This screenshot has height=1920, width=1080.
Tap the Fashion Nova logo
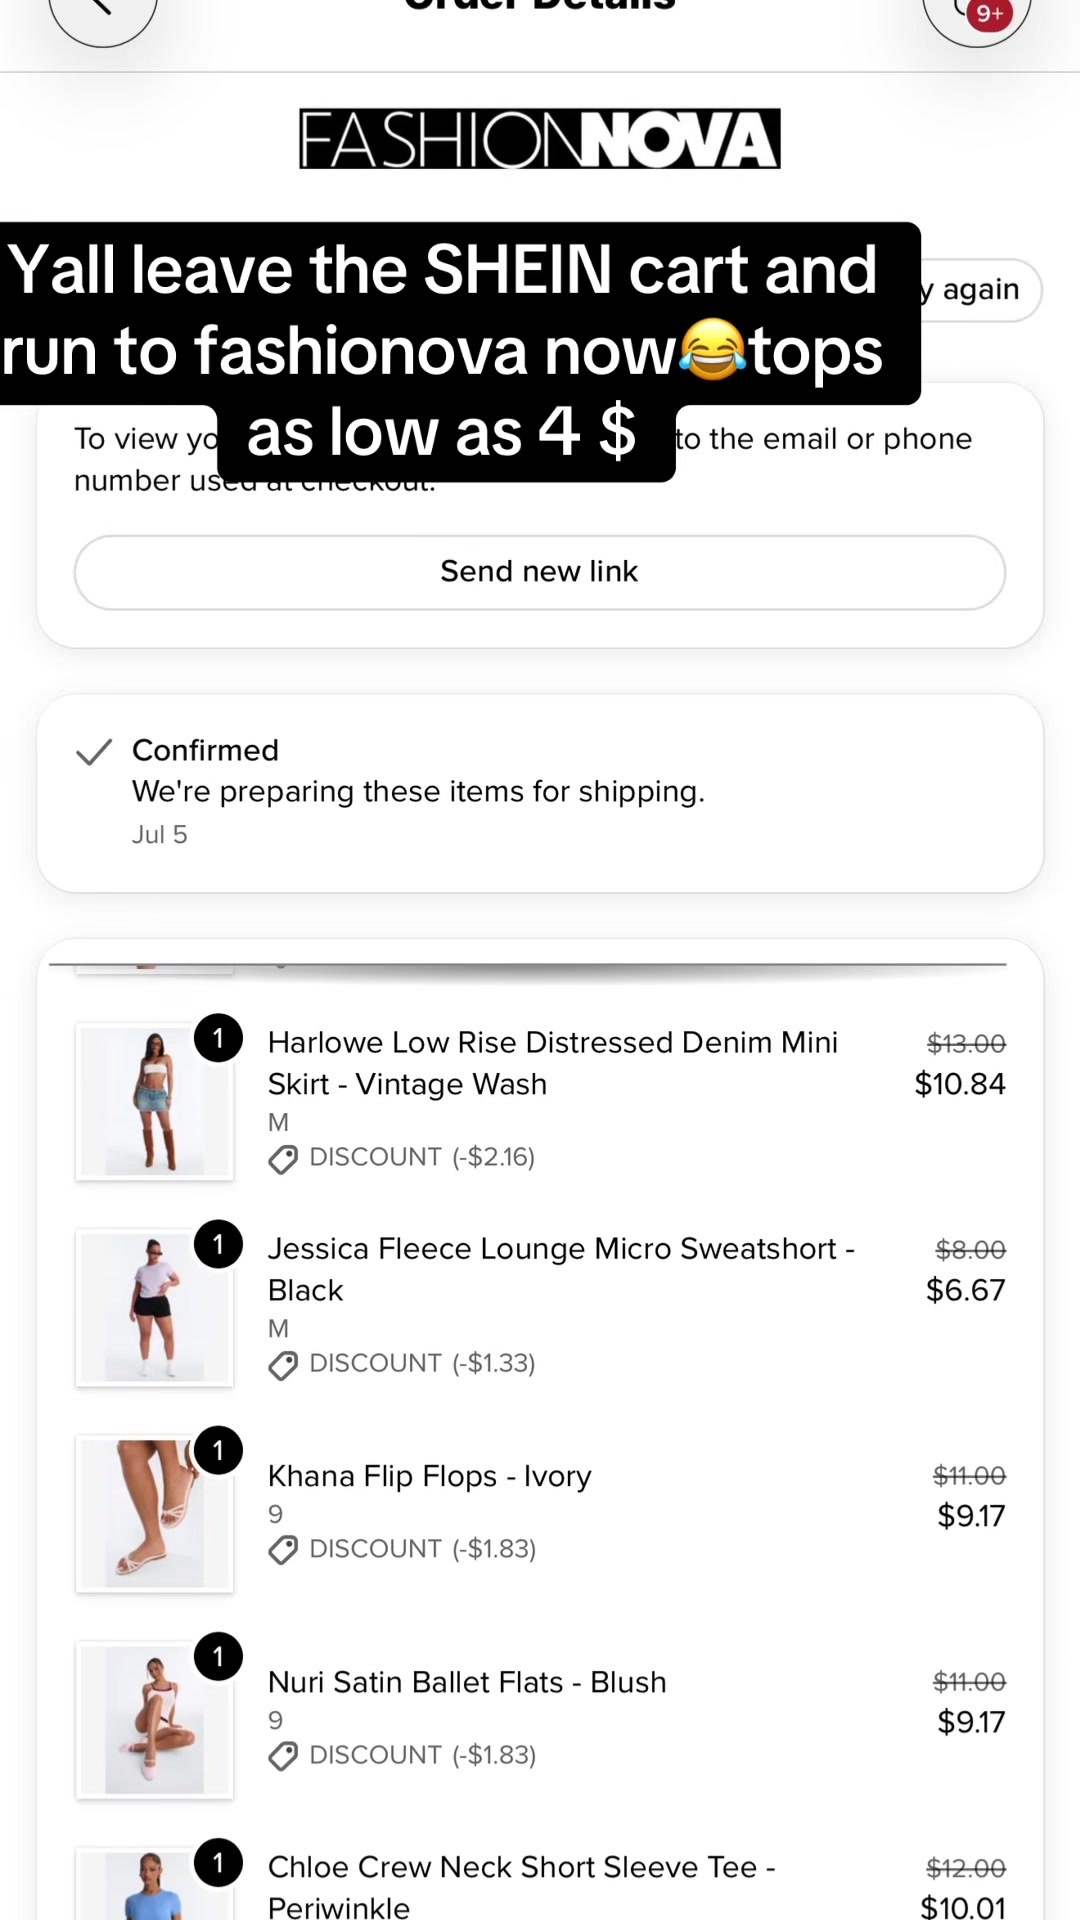(x=540, y=139)
